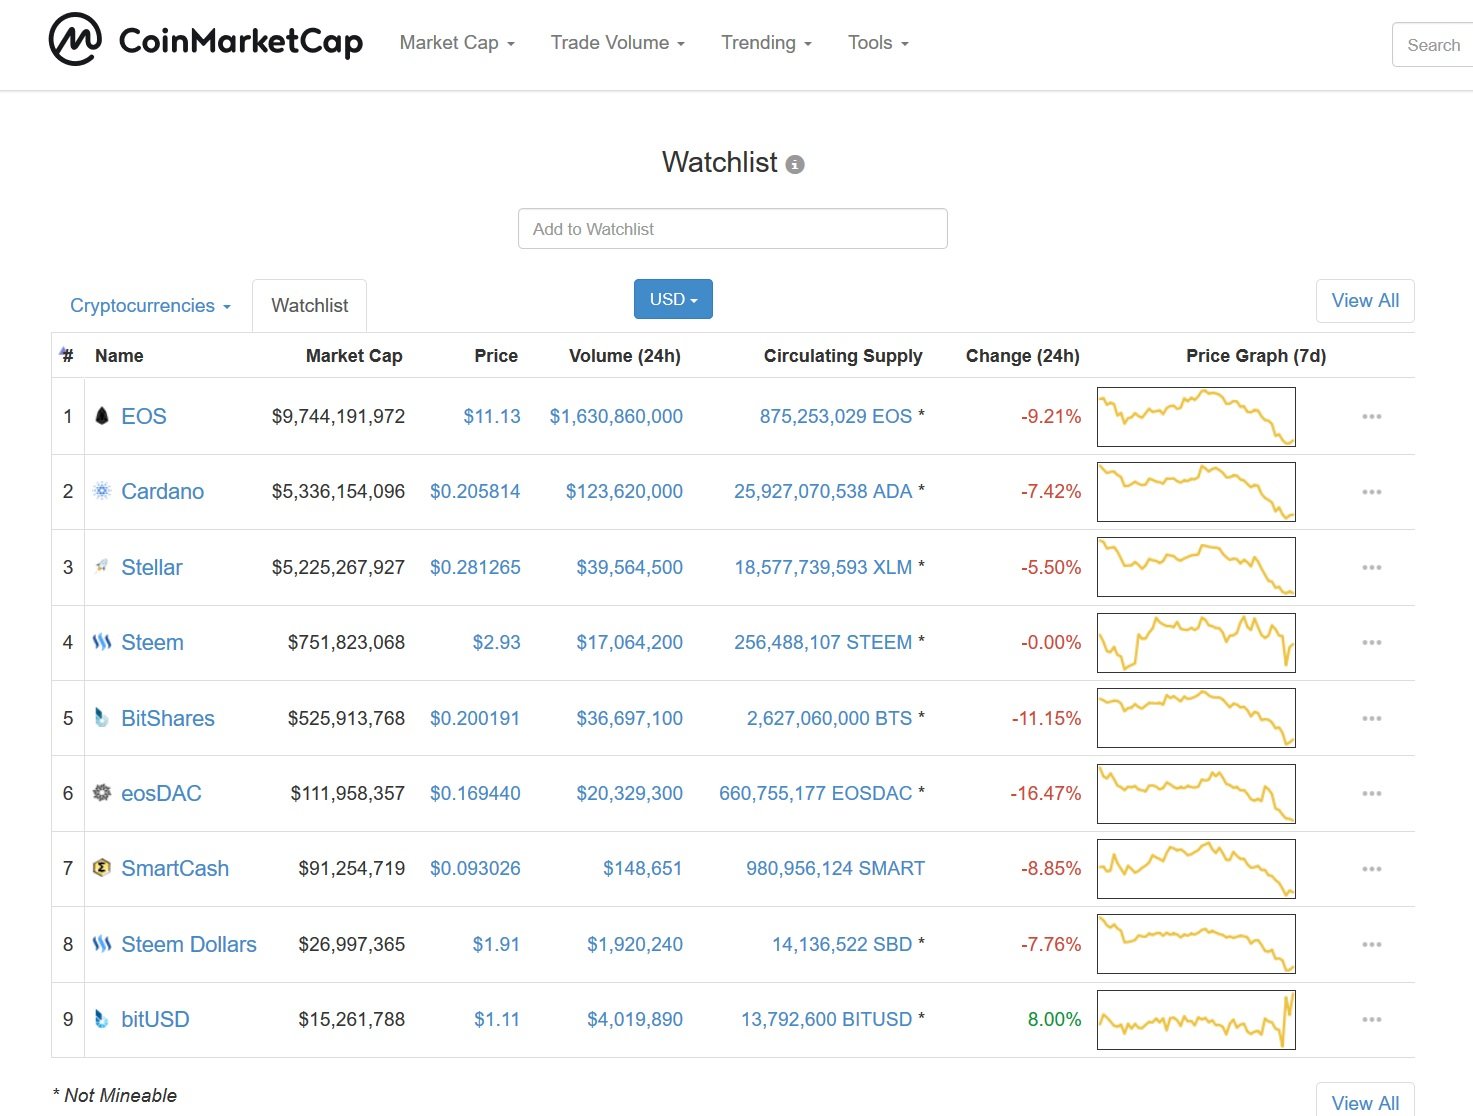Click the CoinMarketCap logo icon

(x=75, y=40)
